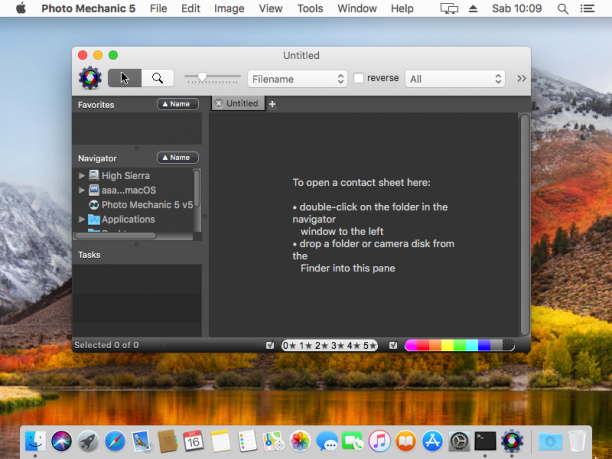The image size is (612, 459).
Task: Click Navigator panel Name sort button
Action: coord(178,158)
